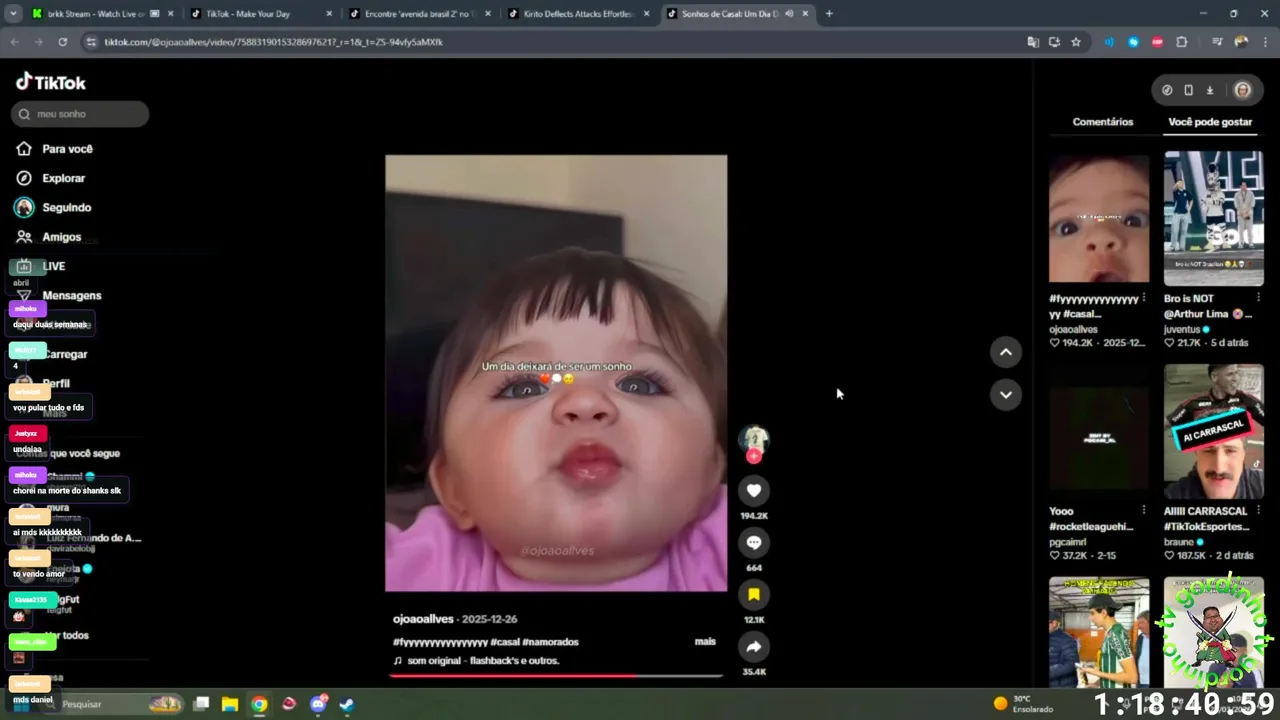This screenshot has width=1280, height=720.
Task: Switch to the 'Kirito Deflects Attacks' tab
Action: tap(578, 14)
